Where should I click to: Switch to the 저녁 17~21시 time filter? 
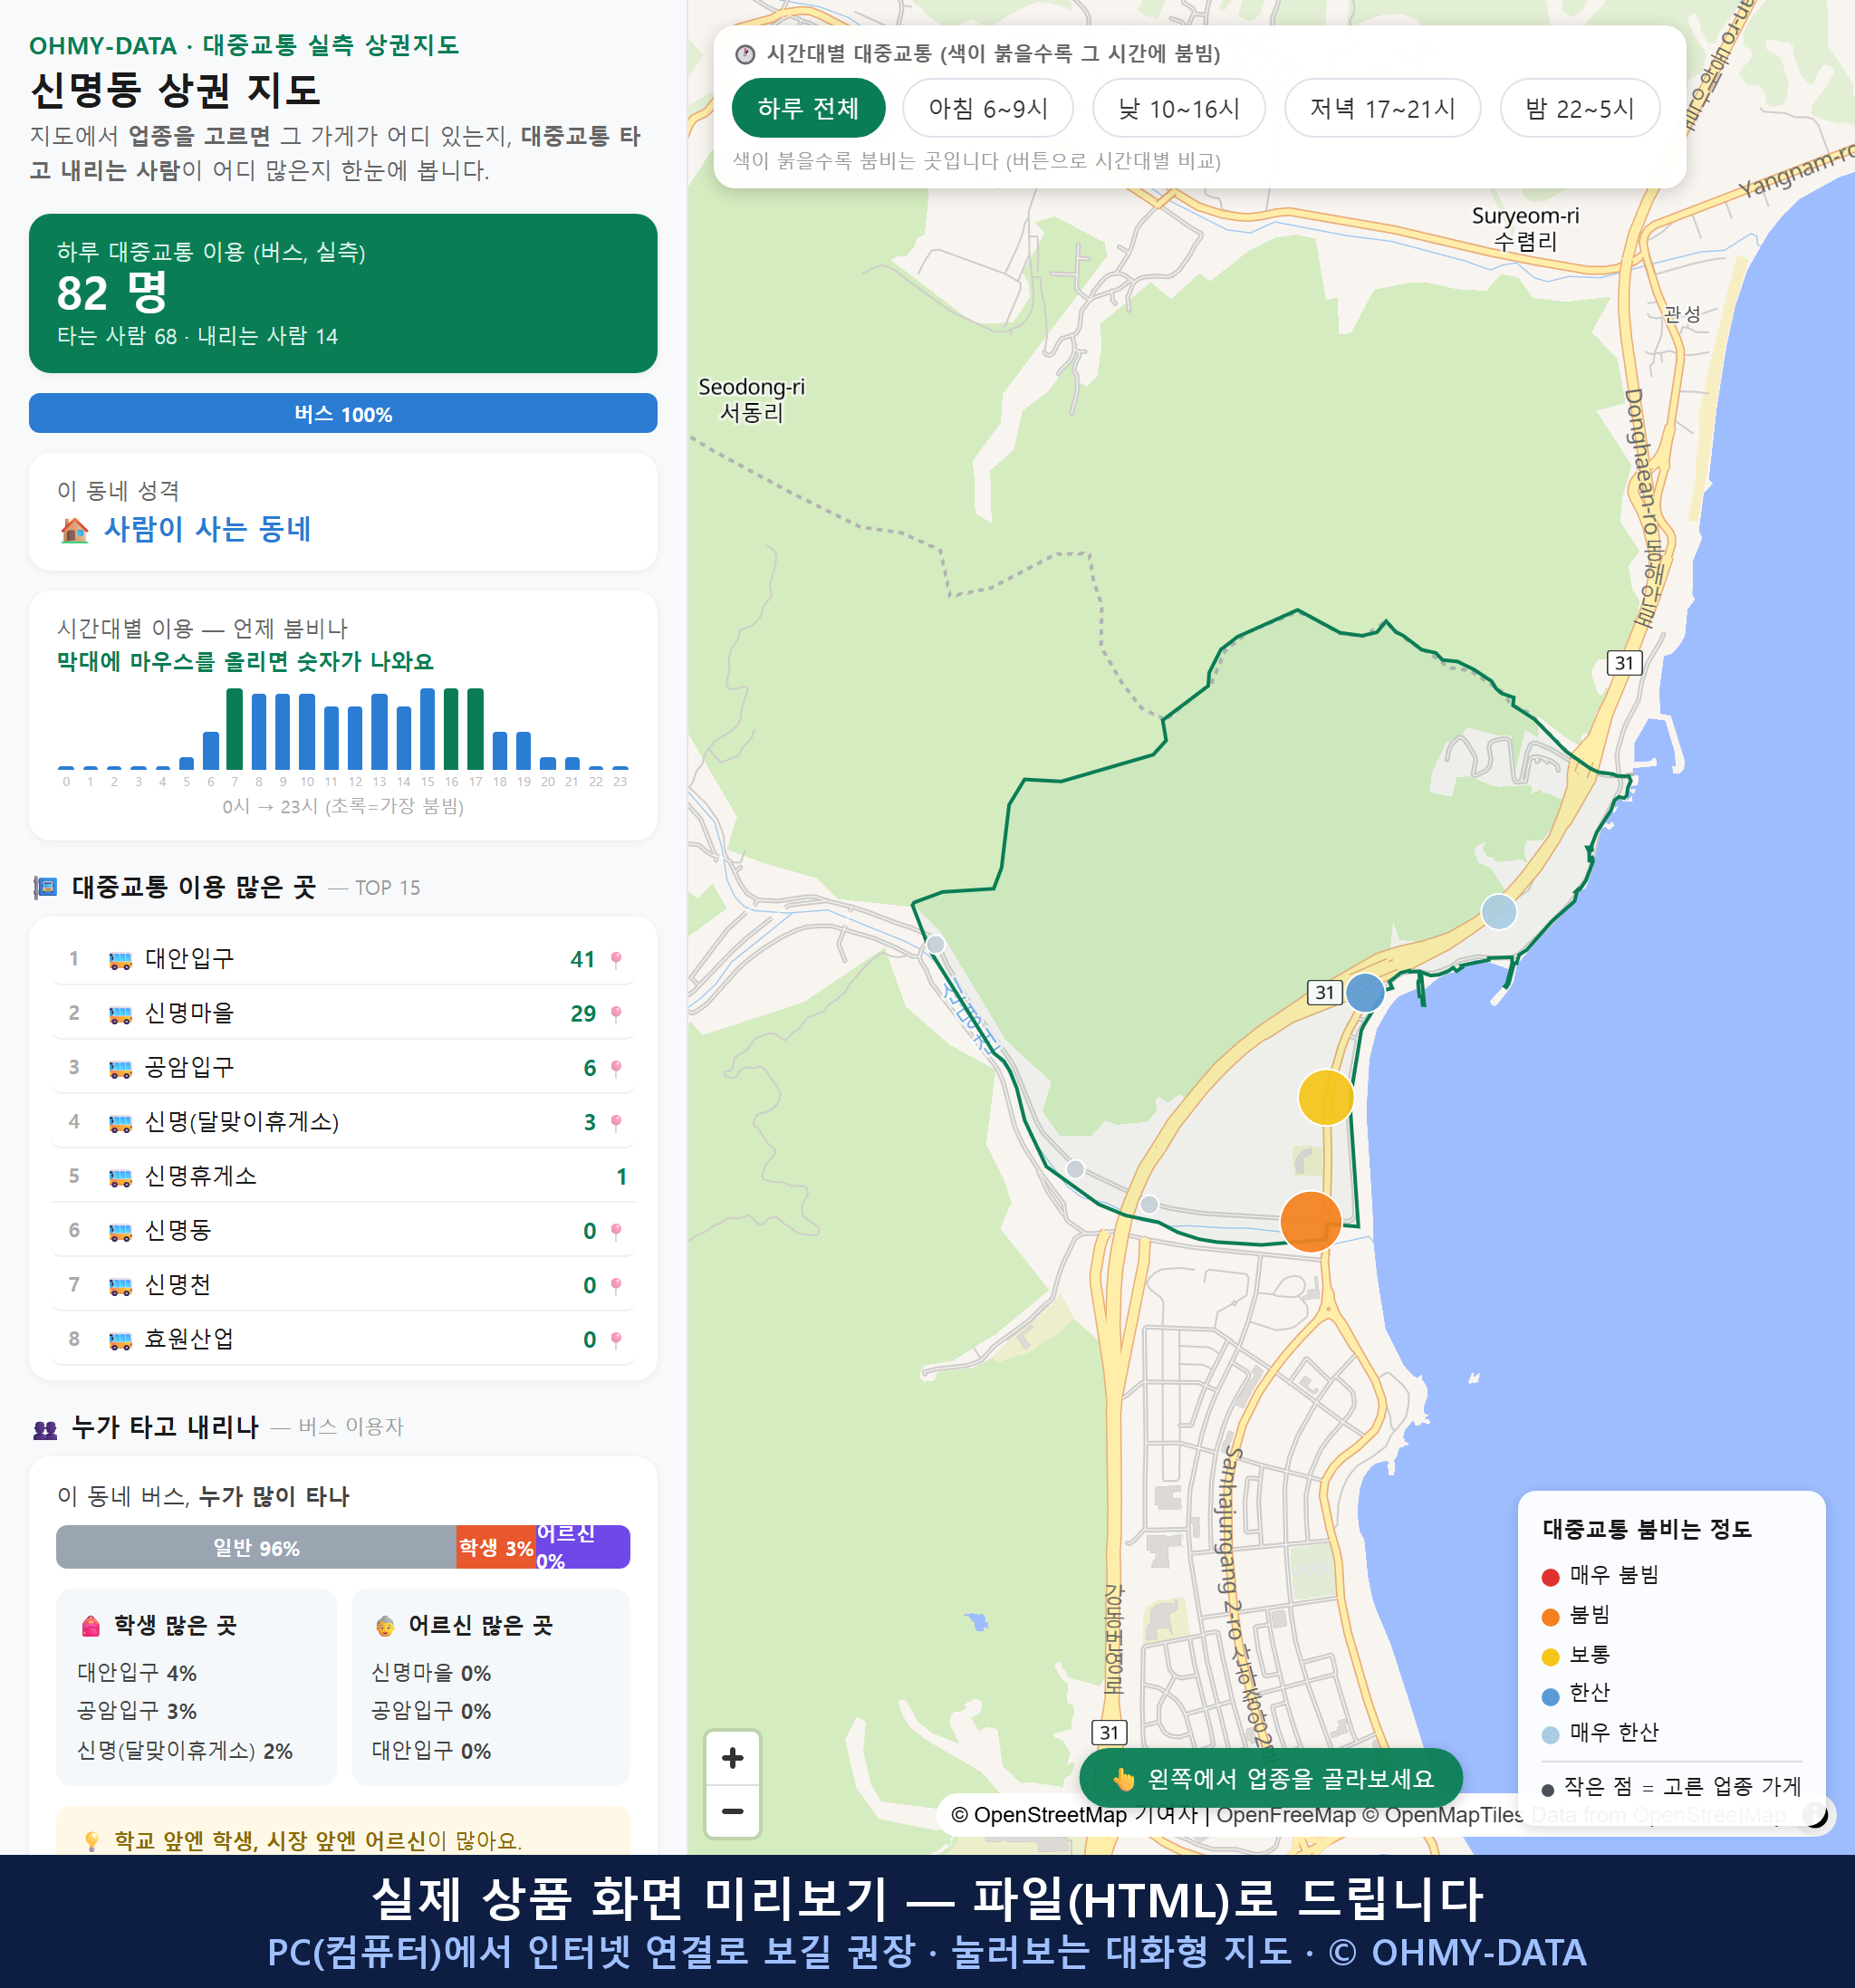pyautogui.click(x=1381, y=108)
